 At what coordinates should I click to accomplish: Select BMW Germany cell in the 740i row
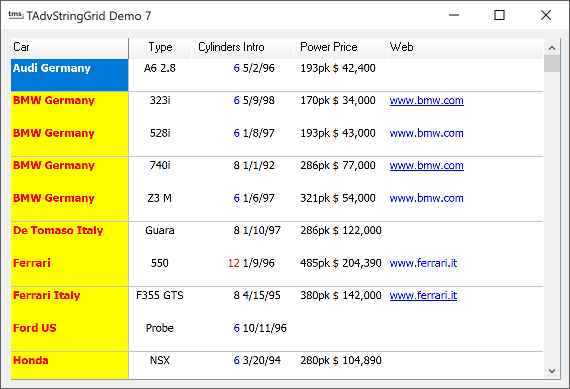(69, 173)
